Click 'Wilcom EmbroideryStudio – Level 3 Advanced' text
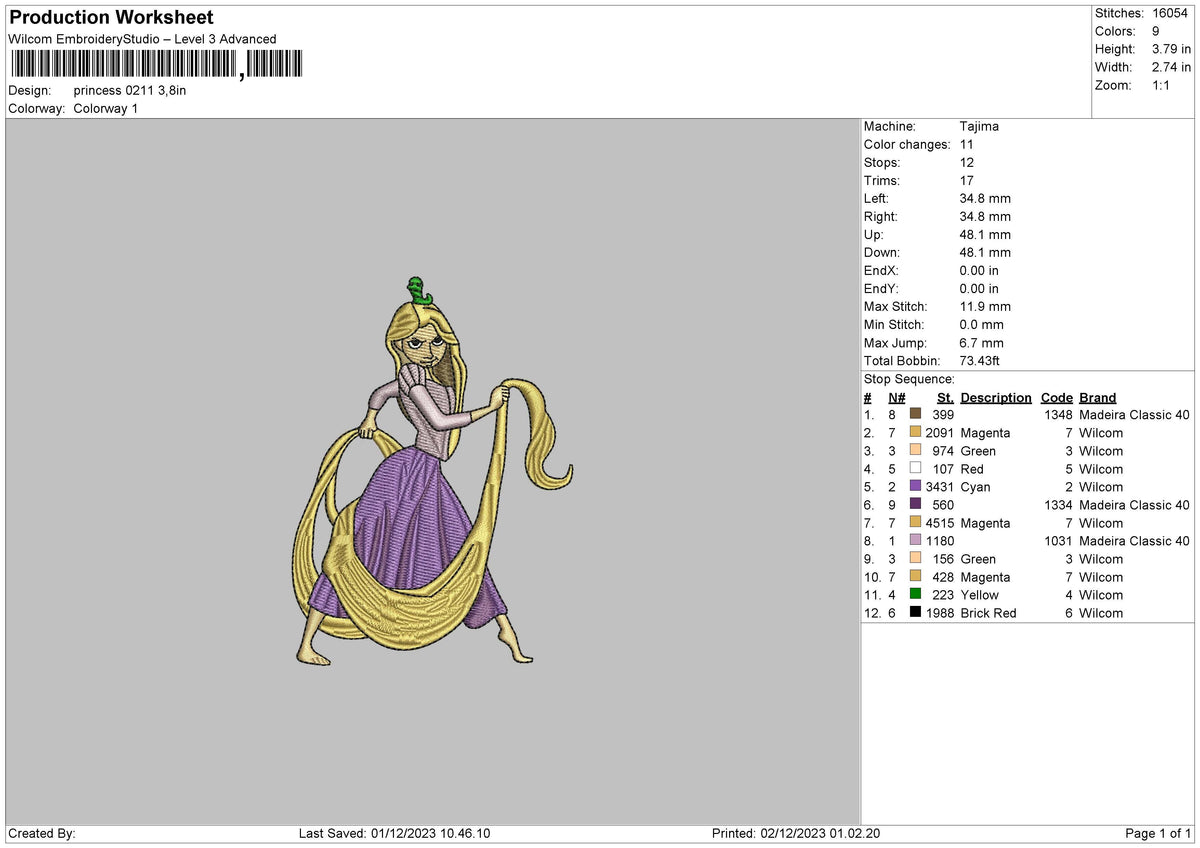Viewport: 1200px width, 848px height. click(x=142, y=39)
